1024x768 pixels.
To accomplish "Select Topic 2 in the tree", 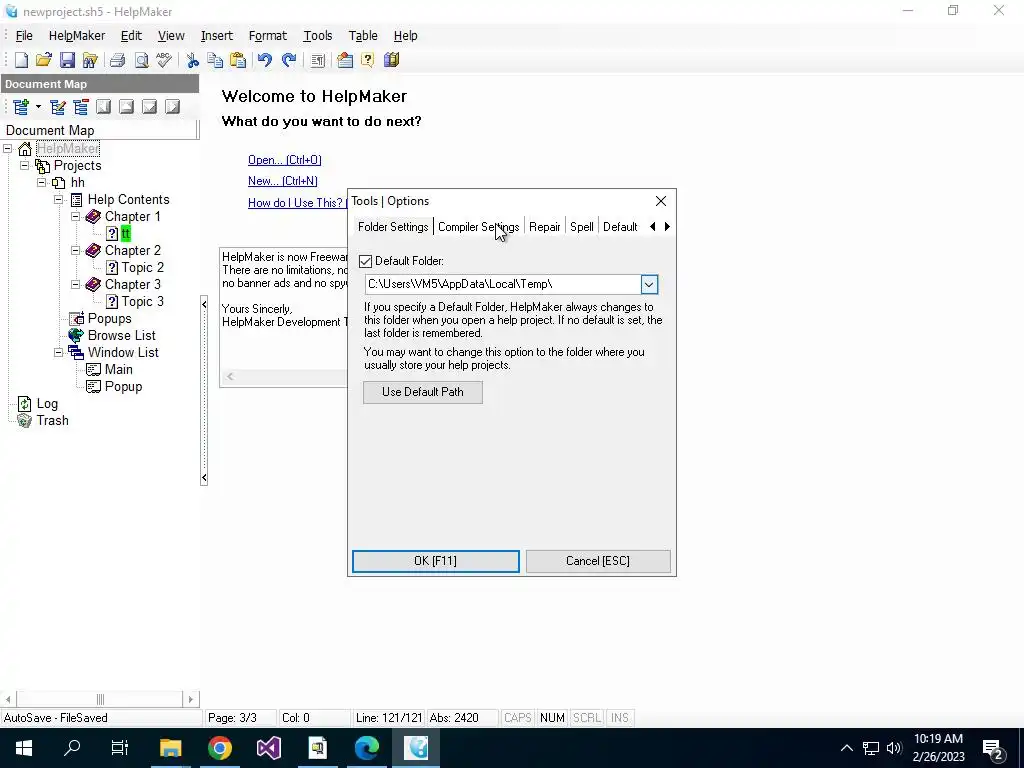I will (142, 267).
